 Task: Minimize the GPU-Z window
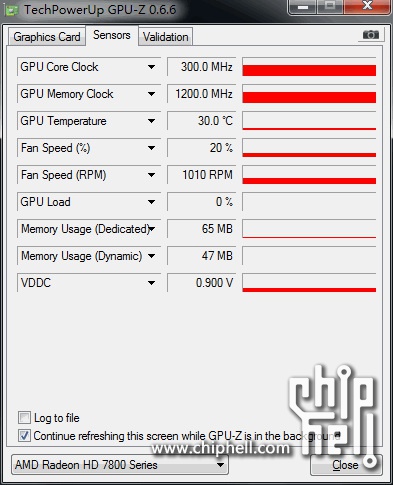click(x=303, y=7)
